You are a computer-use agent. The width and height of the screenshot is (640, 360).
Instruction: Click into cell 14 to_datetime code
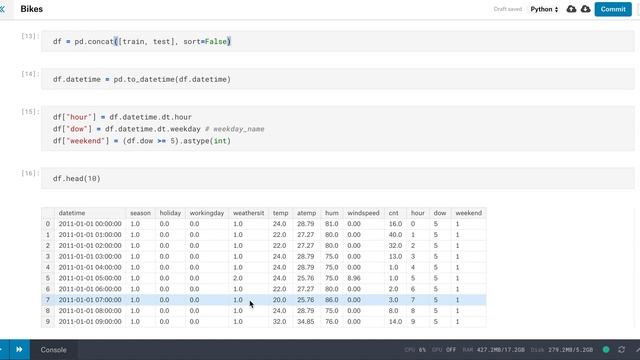[338, 79]
